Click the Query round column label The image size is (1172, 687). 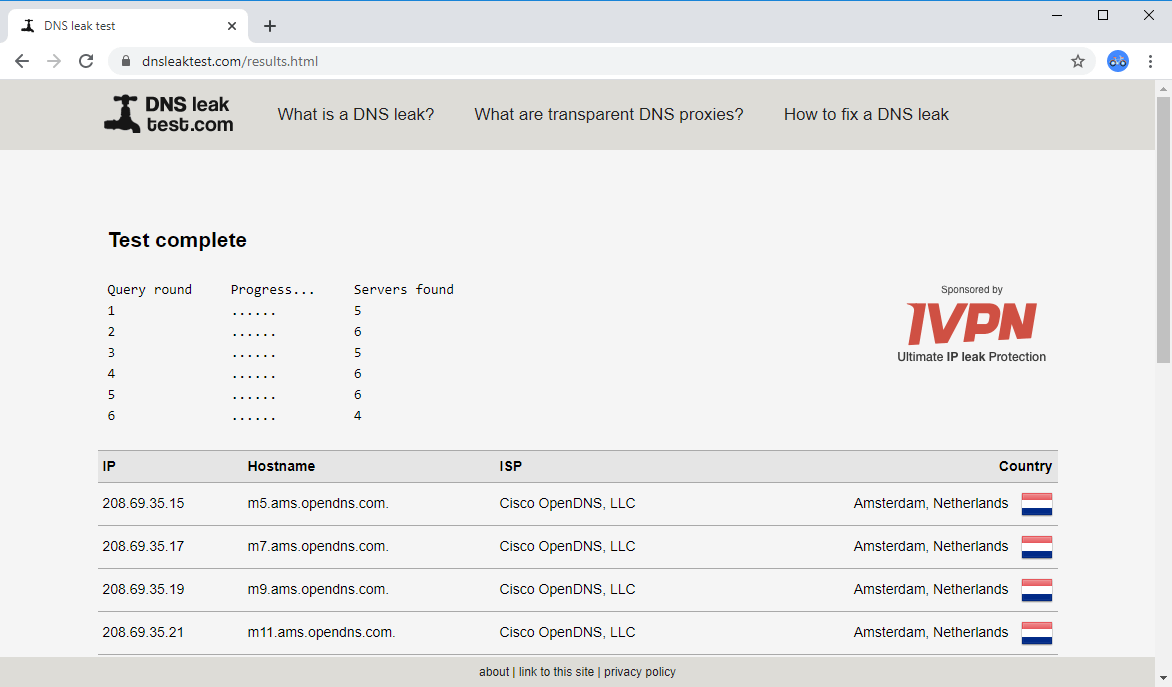coord(149,289)
